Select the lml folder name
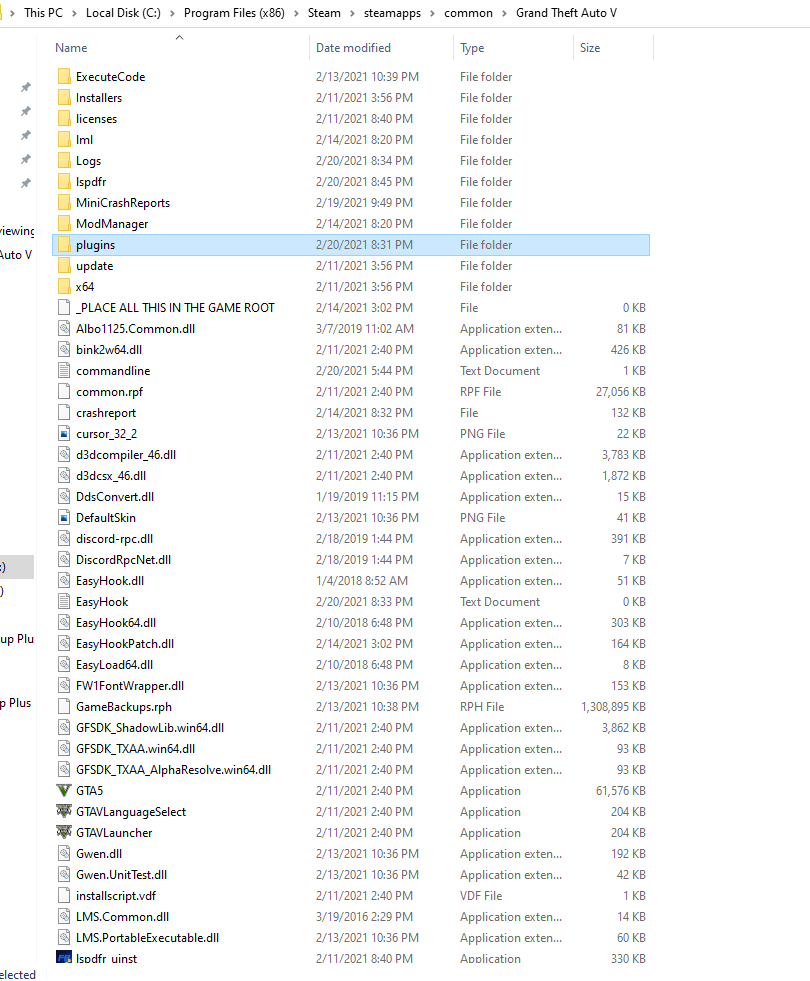Viewport: 810px width, 981px height. [84, 140]
